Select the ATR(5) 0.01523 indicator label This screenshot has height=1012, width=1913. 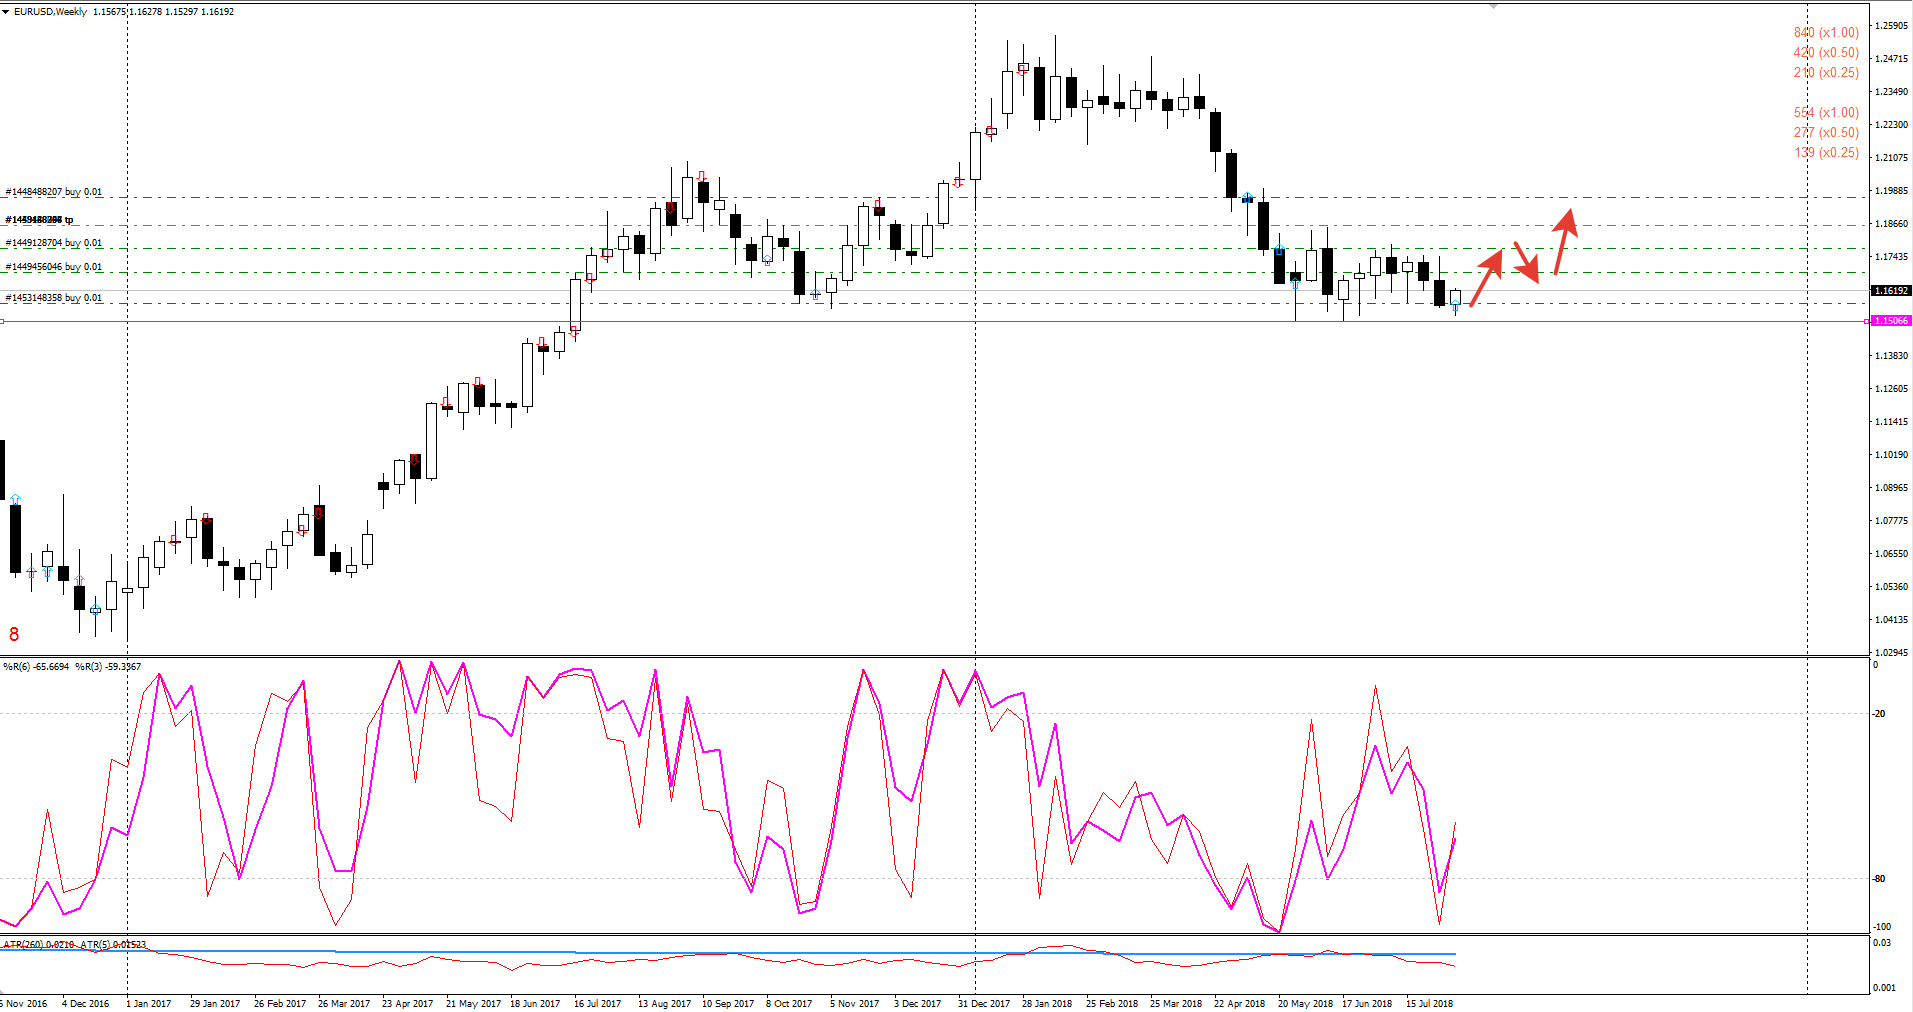click(x=113, y=945)
